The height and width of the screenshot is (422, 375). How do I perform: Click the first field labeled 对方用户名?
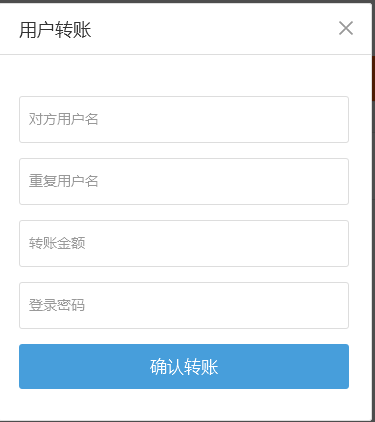pyautogui.click(x=184, y=119)
